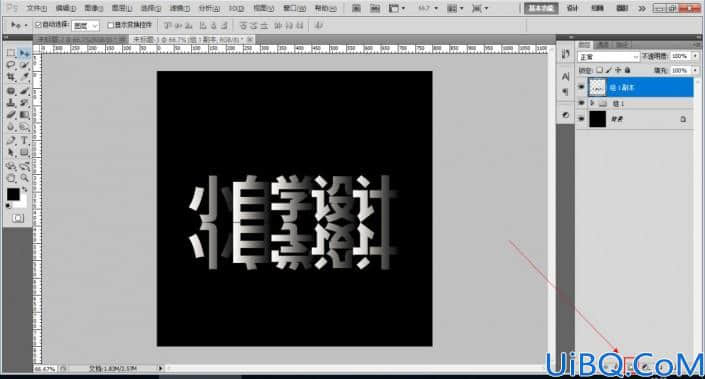Select the Spot Healing Brush tool
The width and height of the screenshot is (705, 379).
(x=11, y=91)
